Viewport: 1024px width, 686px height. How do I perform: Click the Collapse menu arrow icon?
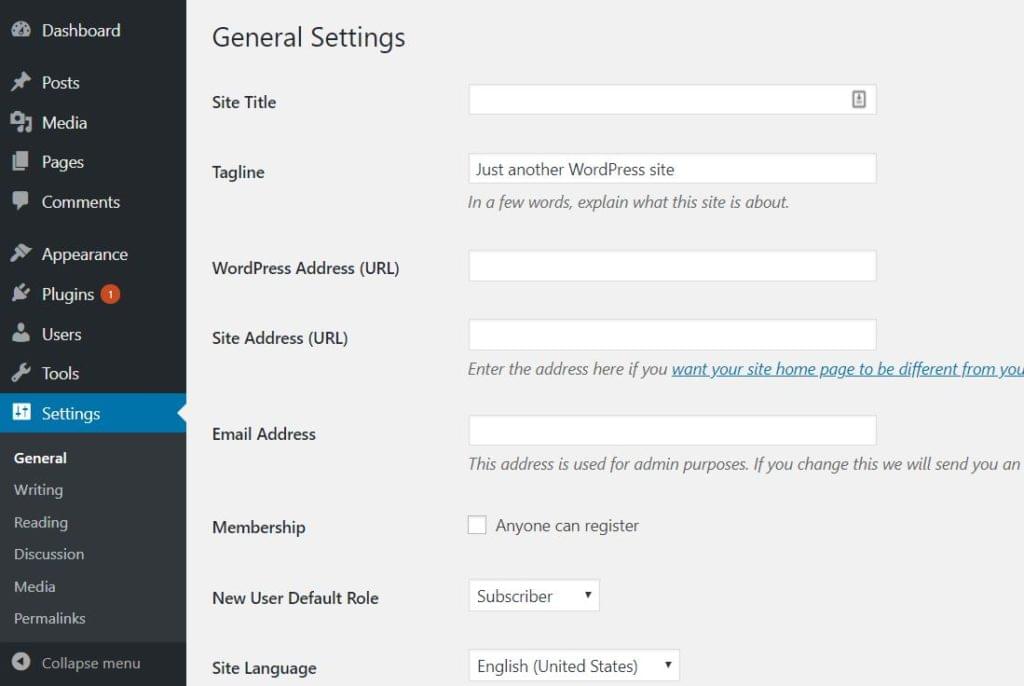tap(21, 663)
